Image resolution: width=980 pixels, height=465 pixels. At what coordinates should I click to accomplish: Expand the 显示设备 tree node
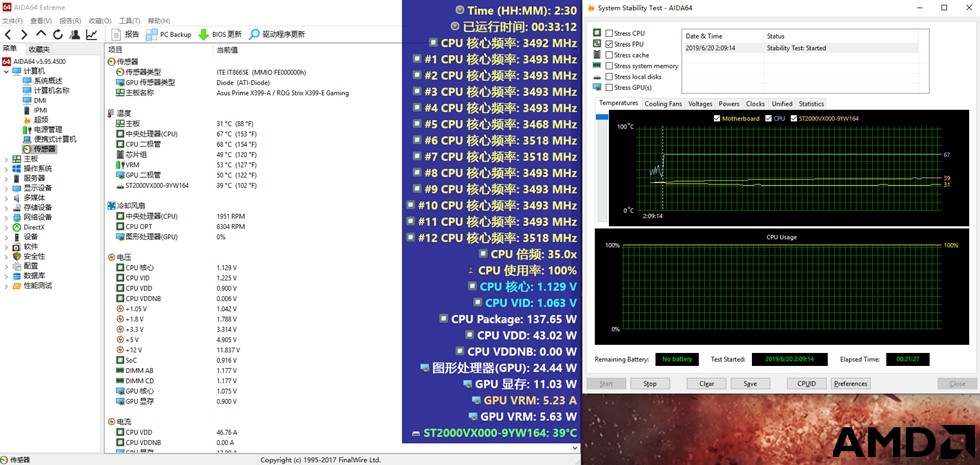coord(6,188)
